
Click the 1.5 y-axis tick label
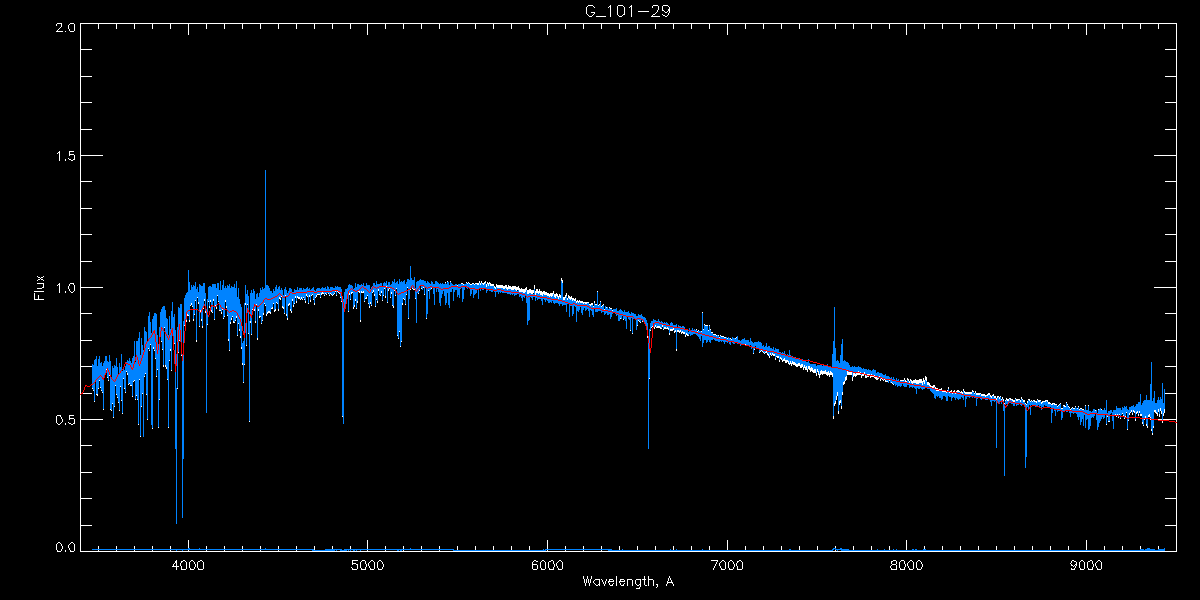point(65,157)
